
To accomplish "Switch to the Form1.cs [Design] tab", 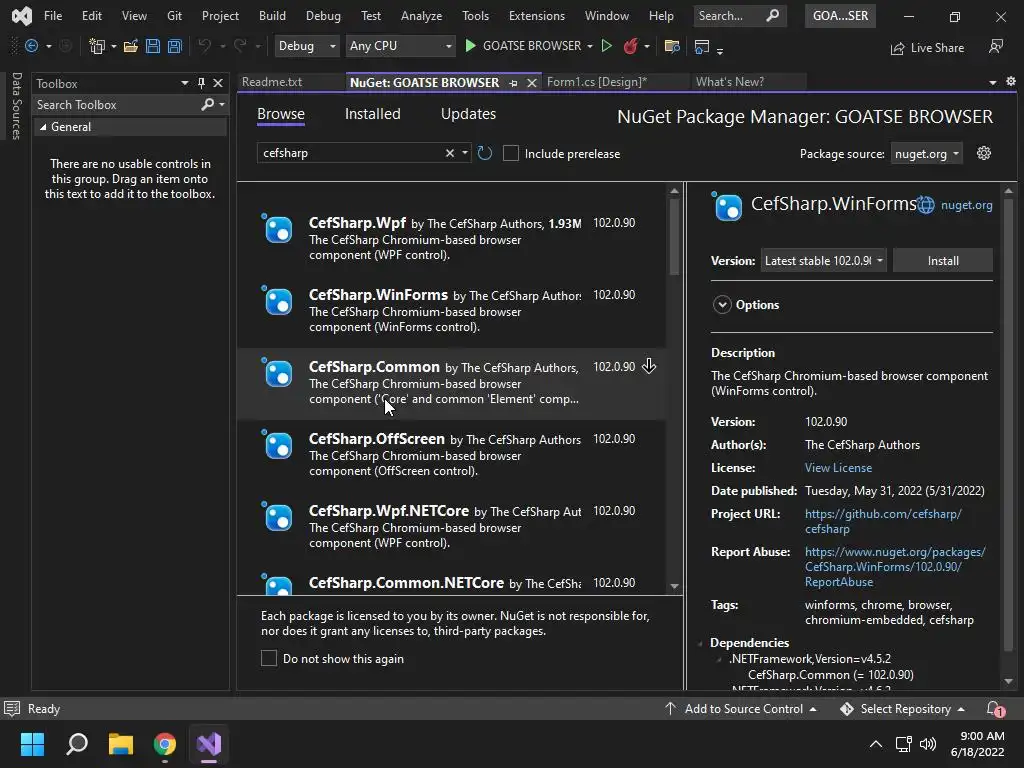I will coord(597,82).
